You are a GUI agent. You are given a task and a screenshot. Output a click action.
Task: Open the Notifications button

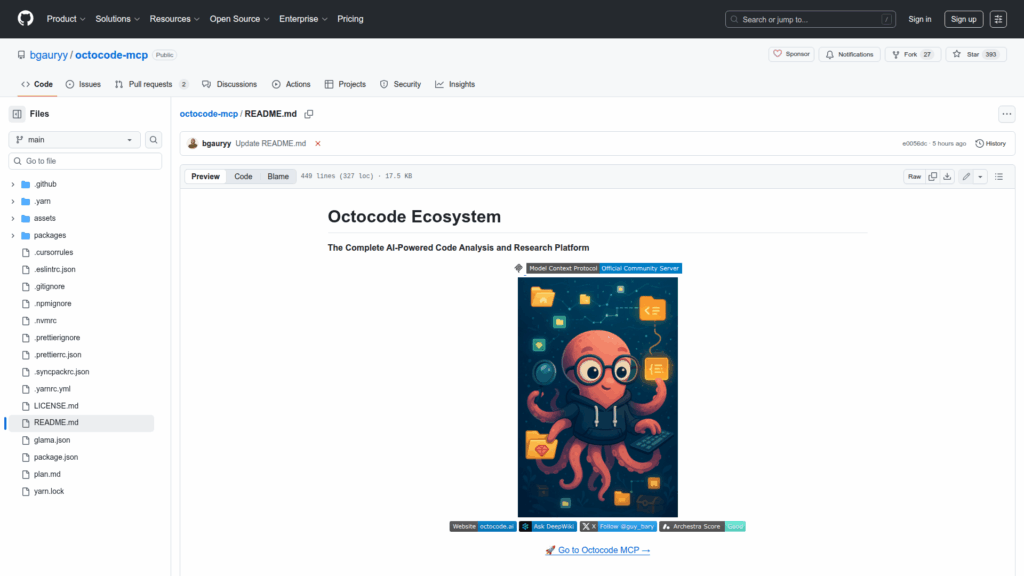point(850,54)
